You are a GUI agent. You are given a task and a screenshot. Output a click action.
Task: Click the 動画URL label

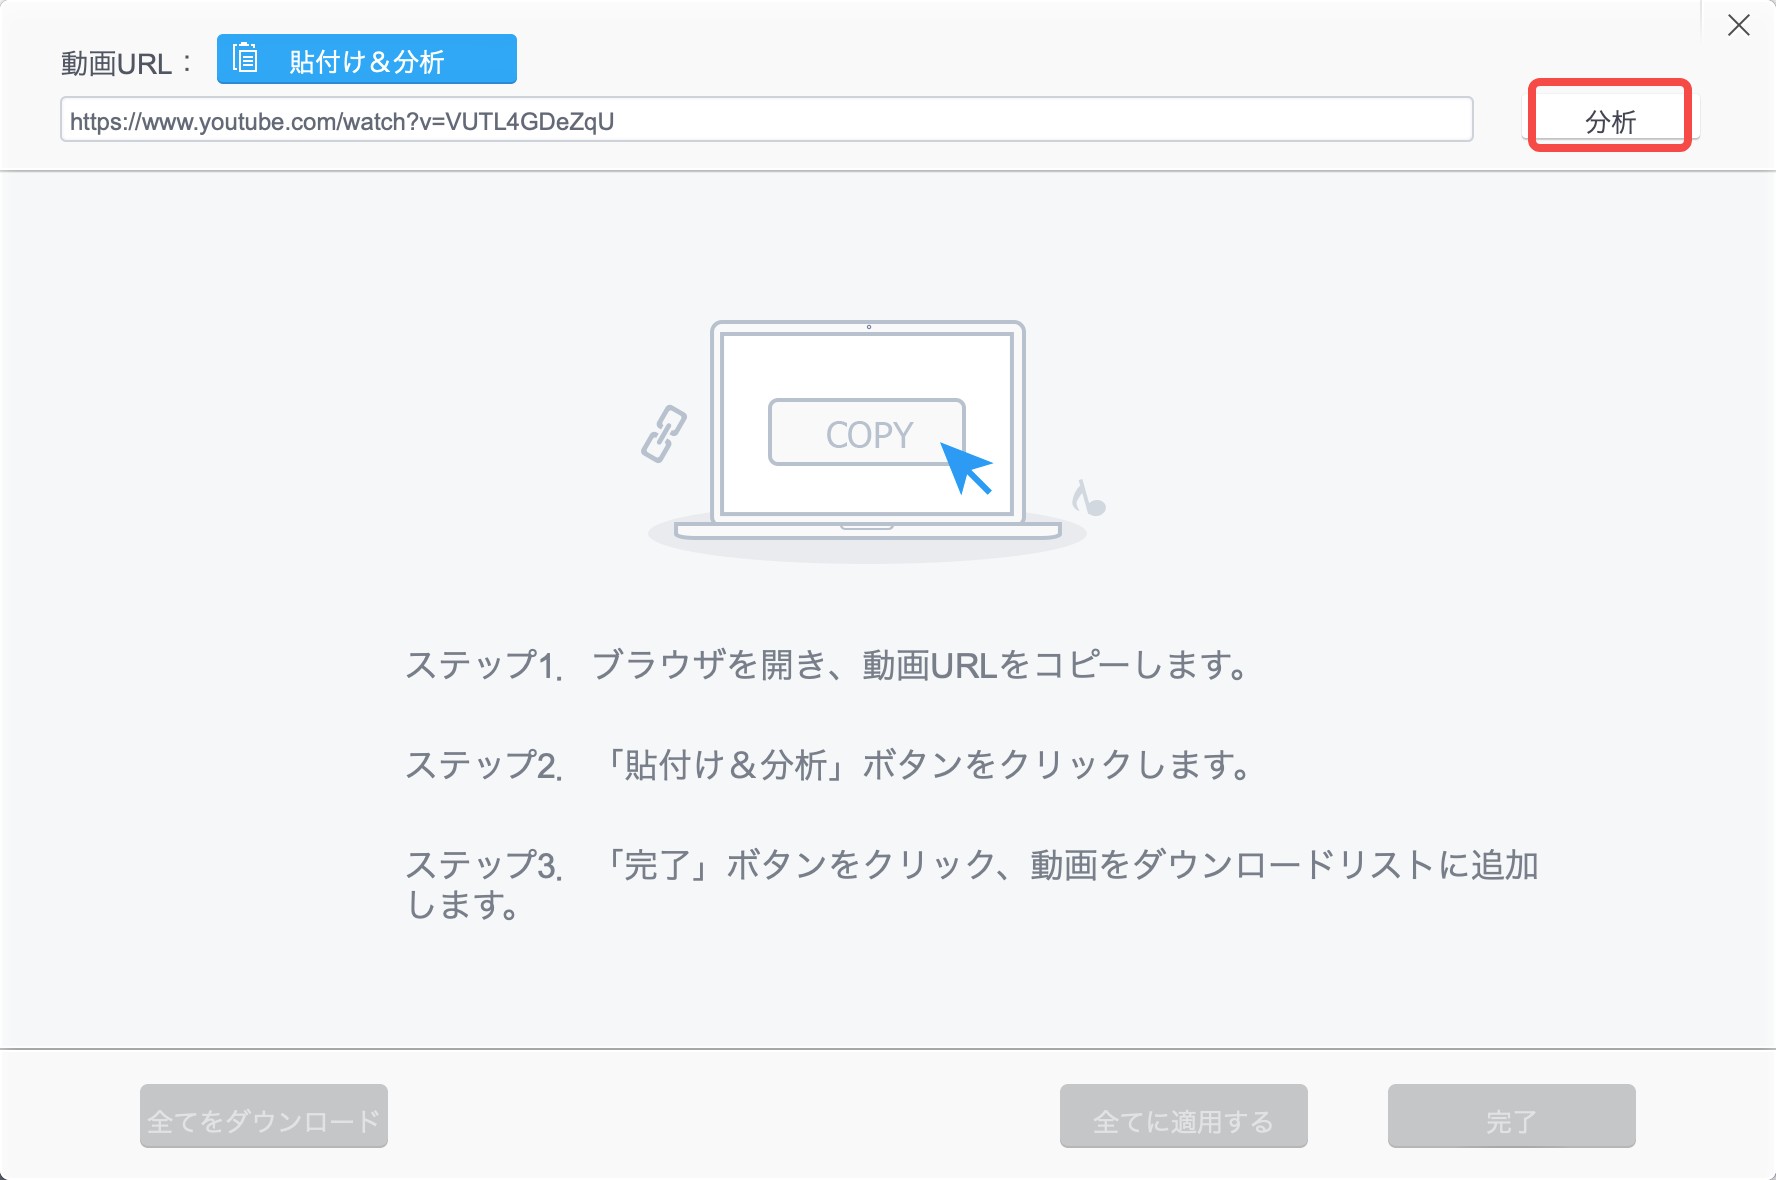[x=127, y=64]
